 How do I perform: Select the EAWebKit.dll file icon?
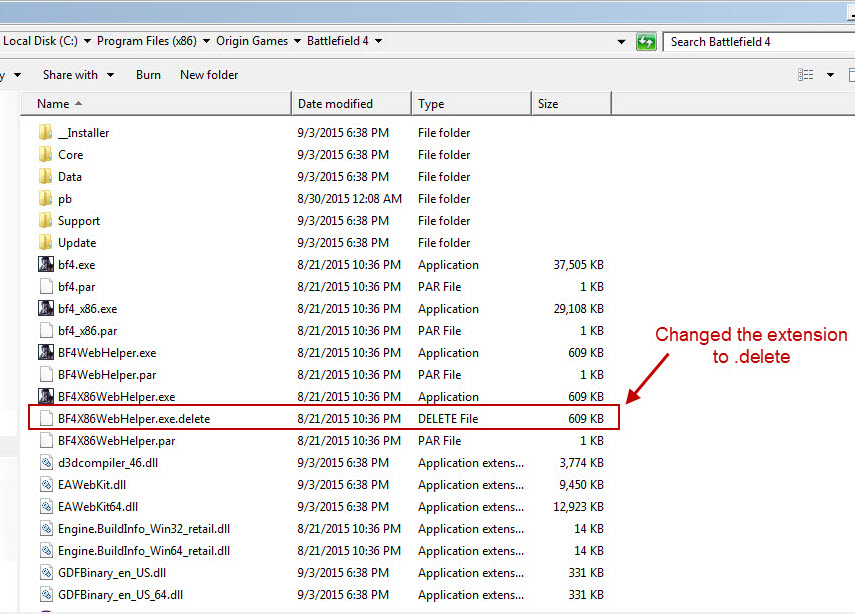click(x=46, y=484)
